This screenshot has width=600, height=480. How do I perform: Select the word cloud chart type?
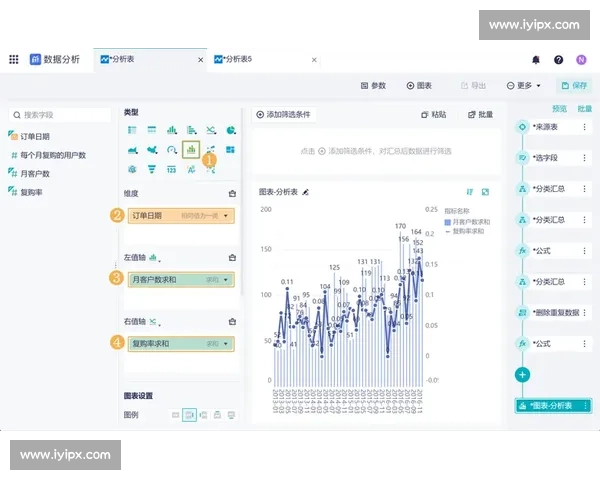pos(191,169)
